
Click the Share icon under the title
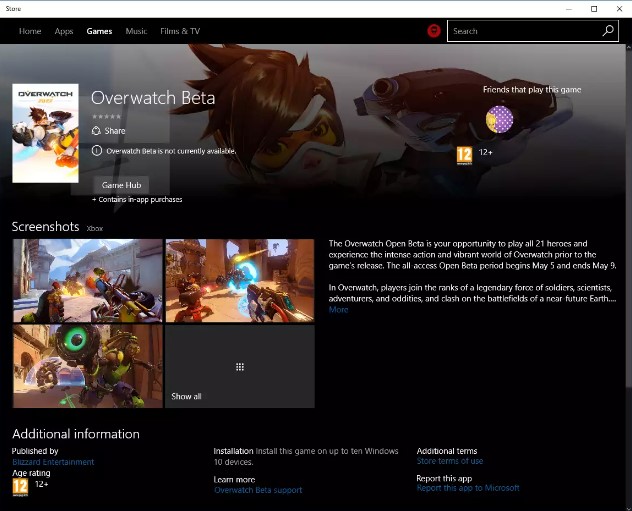coord(96,131)
